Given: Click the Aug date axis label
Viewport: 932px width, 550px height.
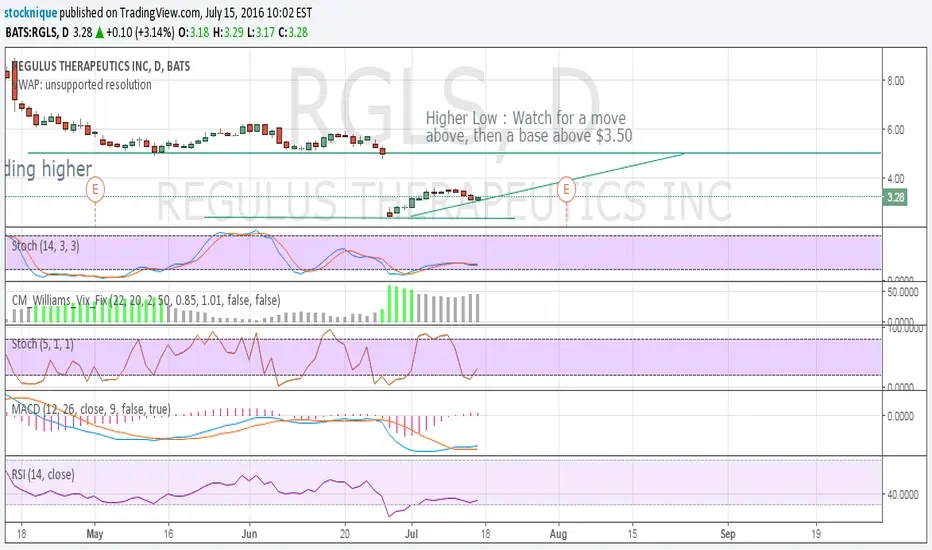Looking at the screenshot, I should pyautogui.click(x=558, y=533).
